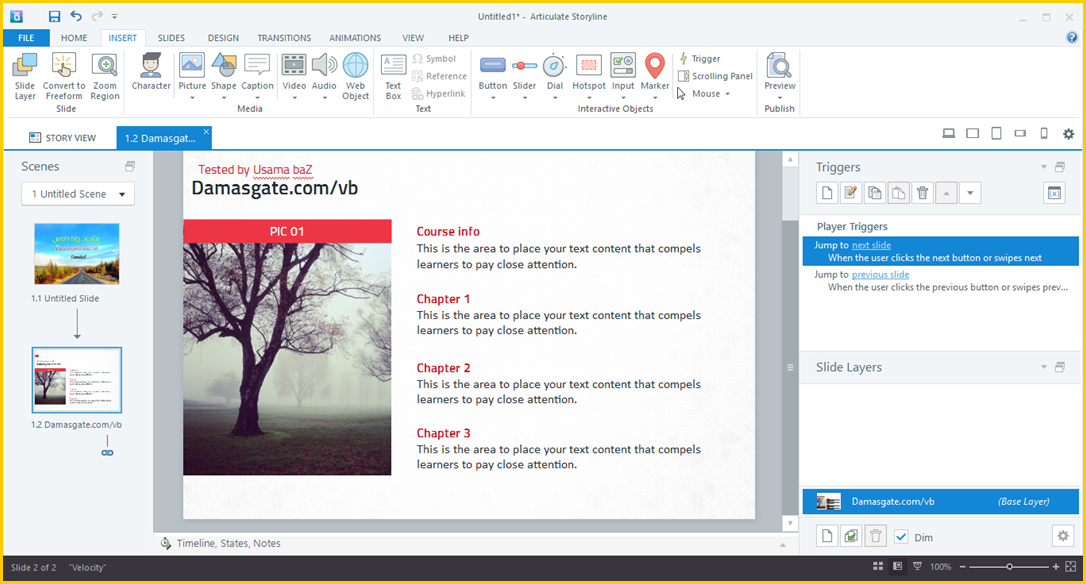Zoom in with the plus button
This screenshot has height=584, width=1086.
click(x=1056, y=567)
